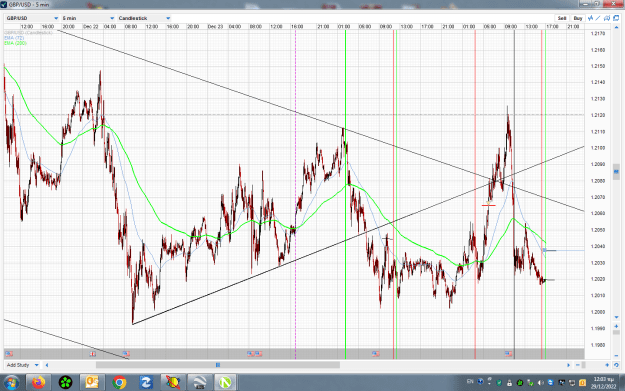Click the GBP/USD (Candlestick) legend label
The image size is (625, 391).
click(x=28, y=33)
